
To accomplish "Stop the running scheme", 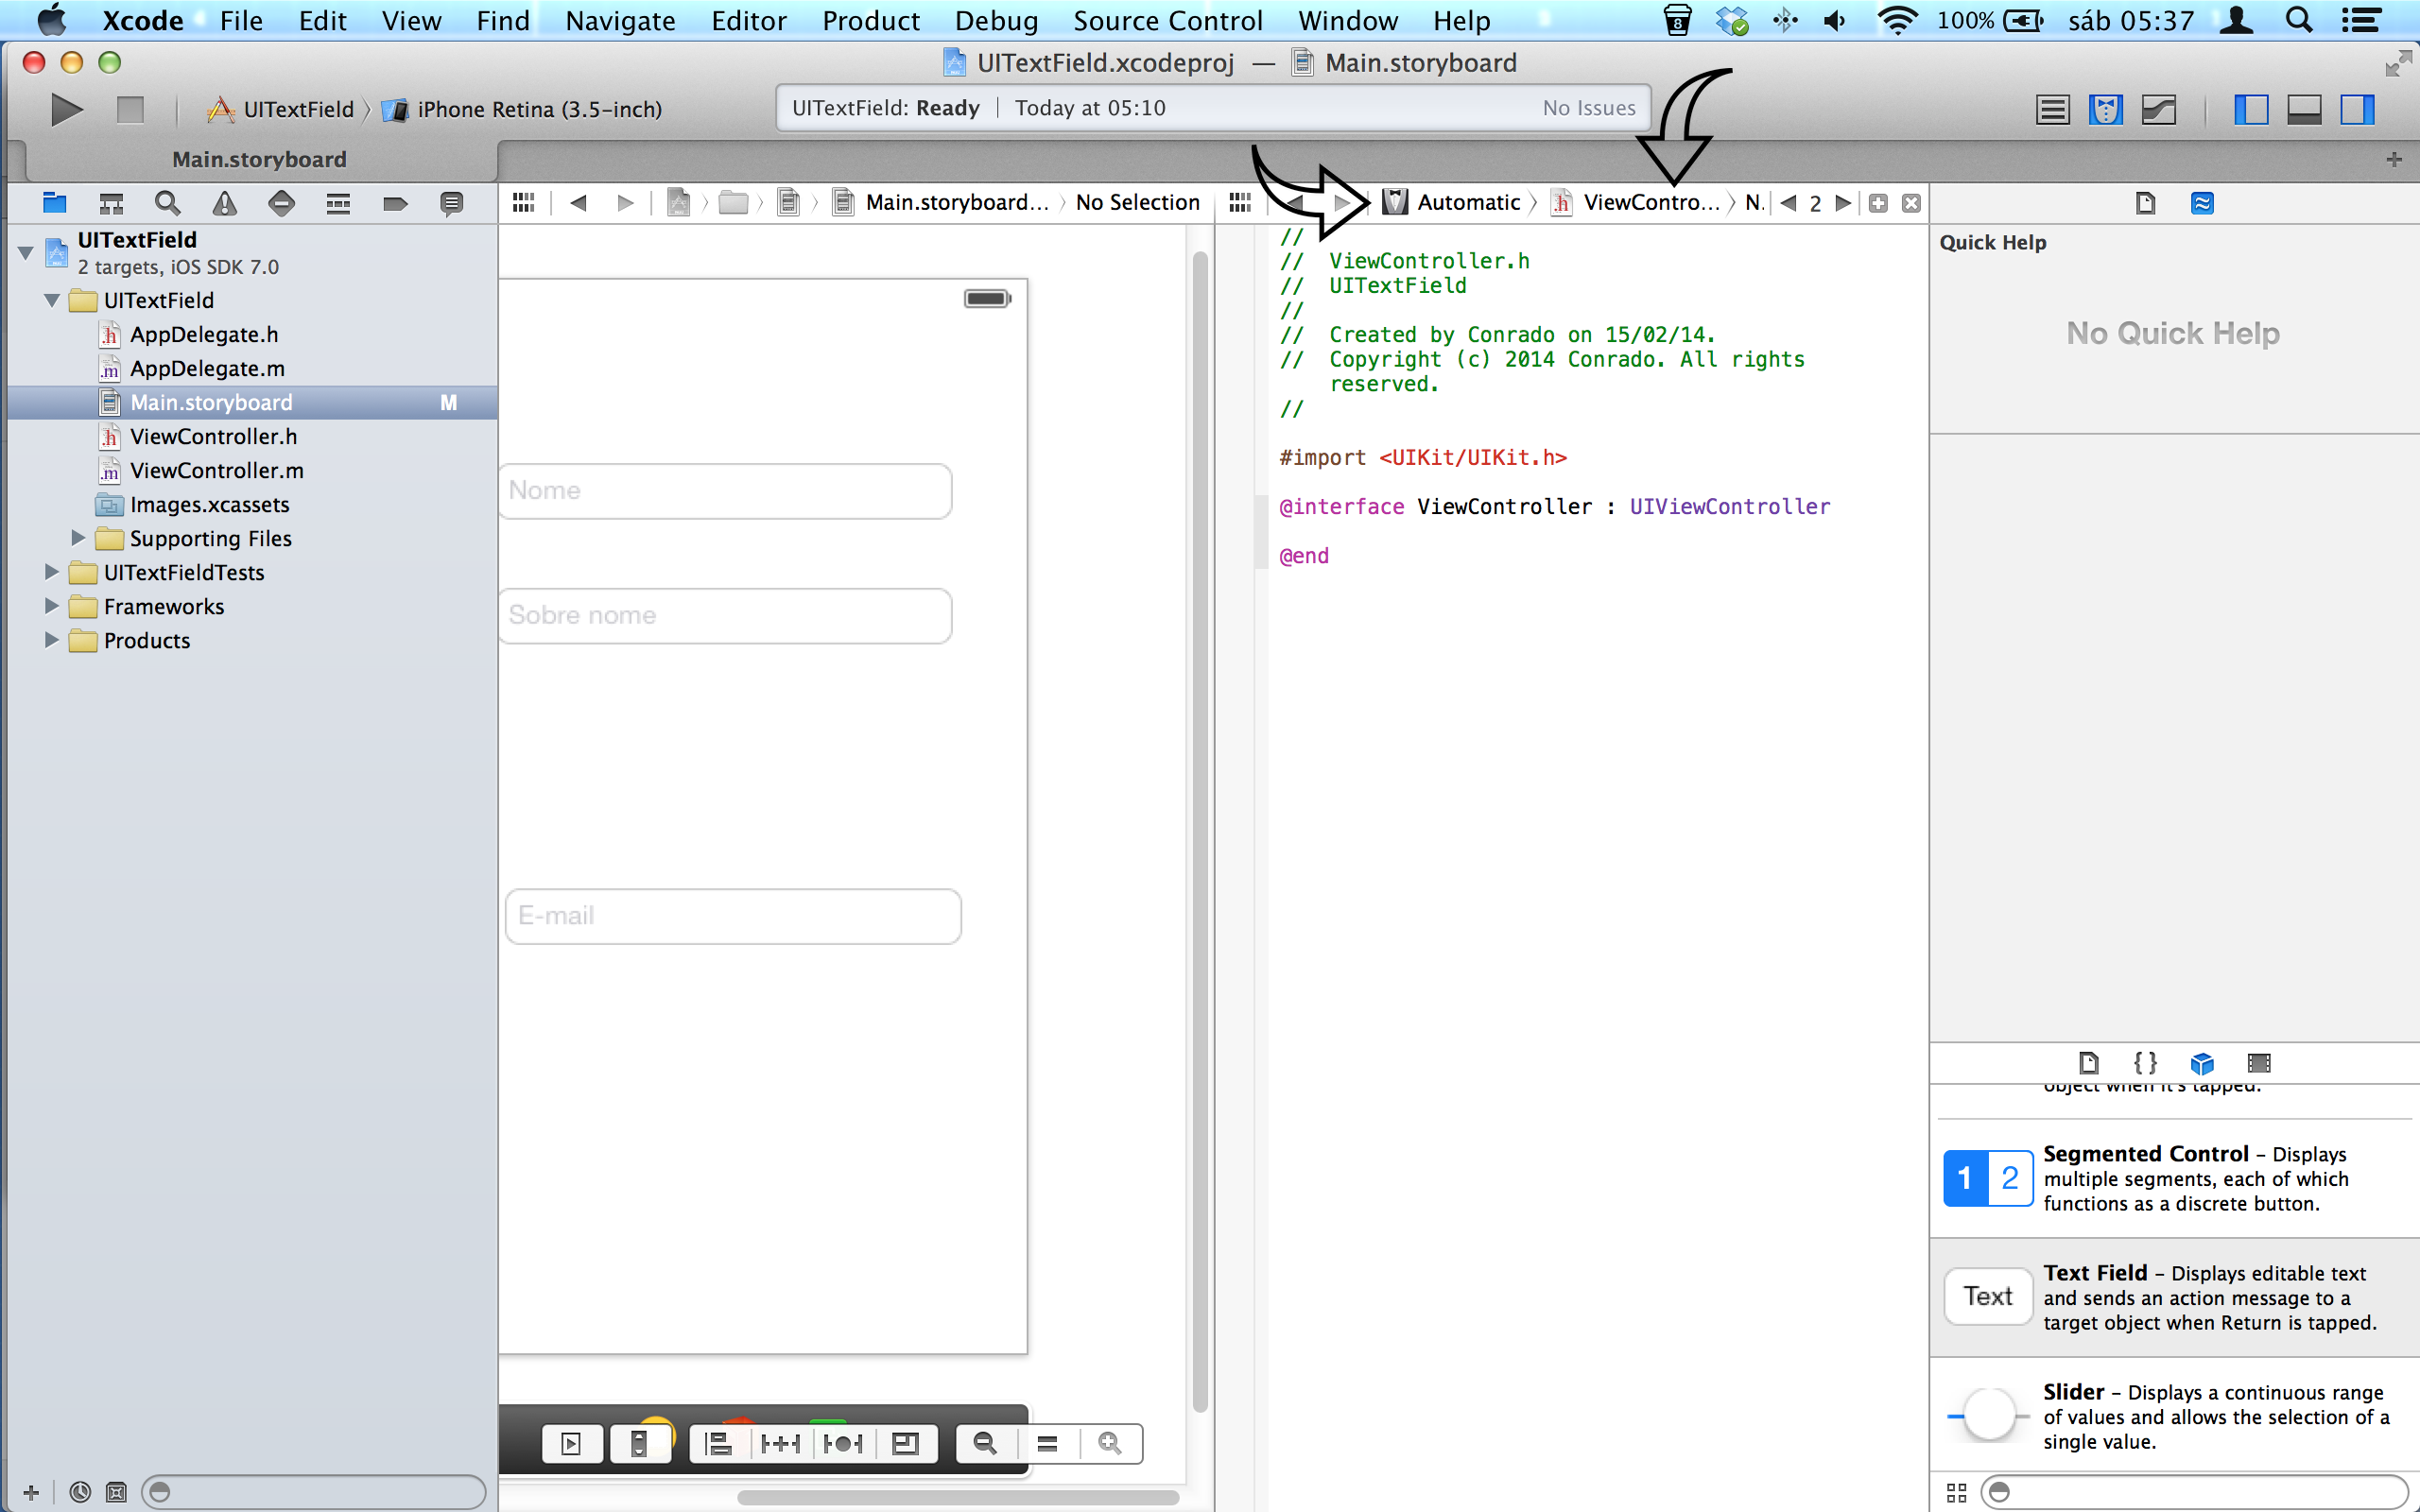I will tap(130, 109).
